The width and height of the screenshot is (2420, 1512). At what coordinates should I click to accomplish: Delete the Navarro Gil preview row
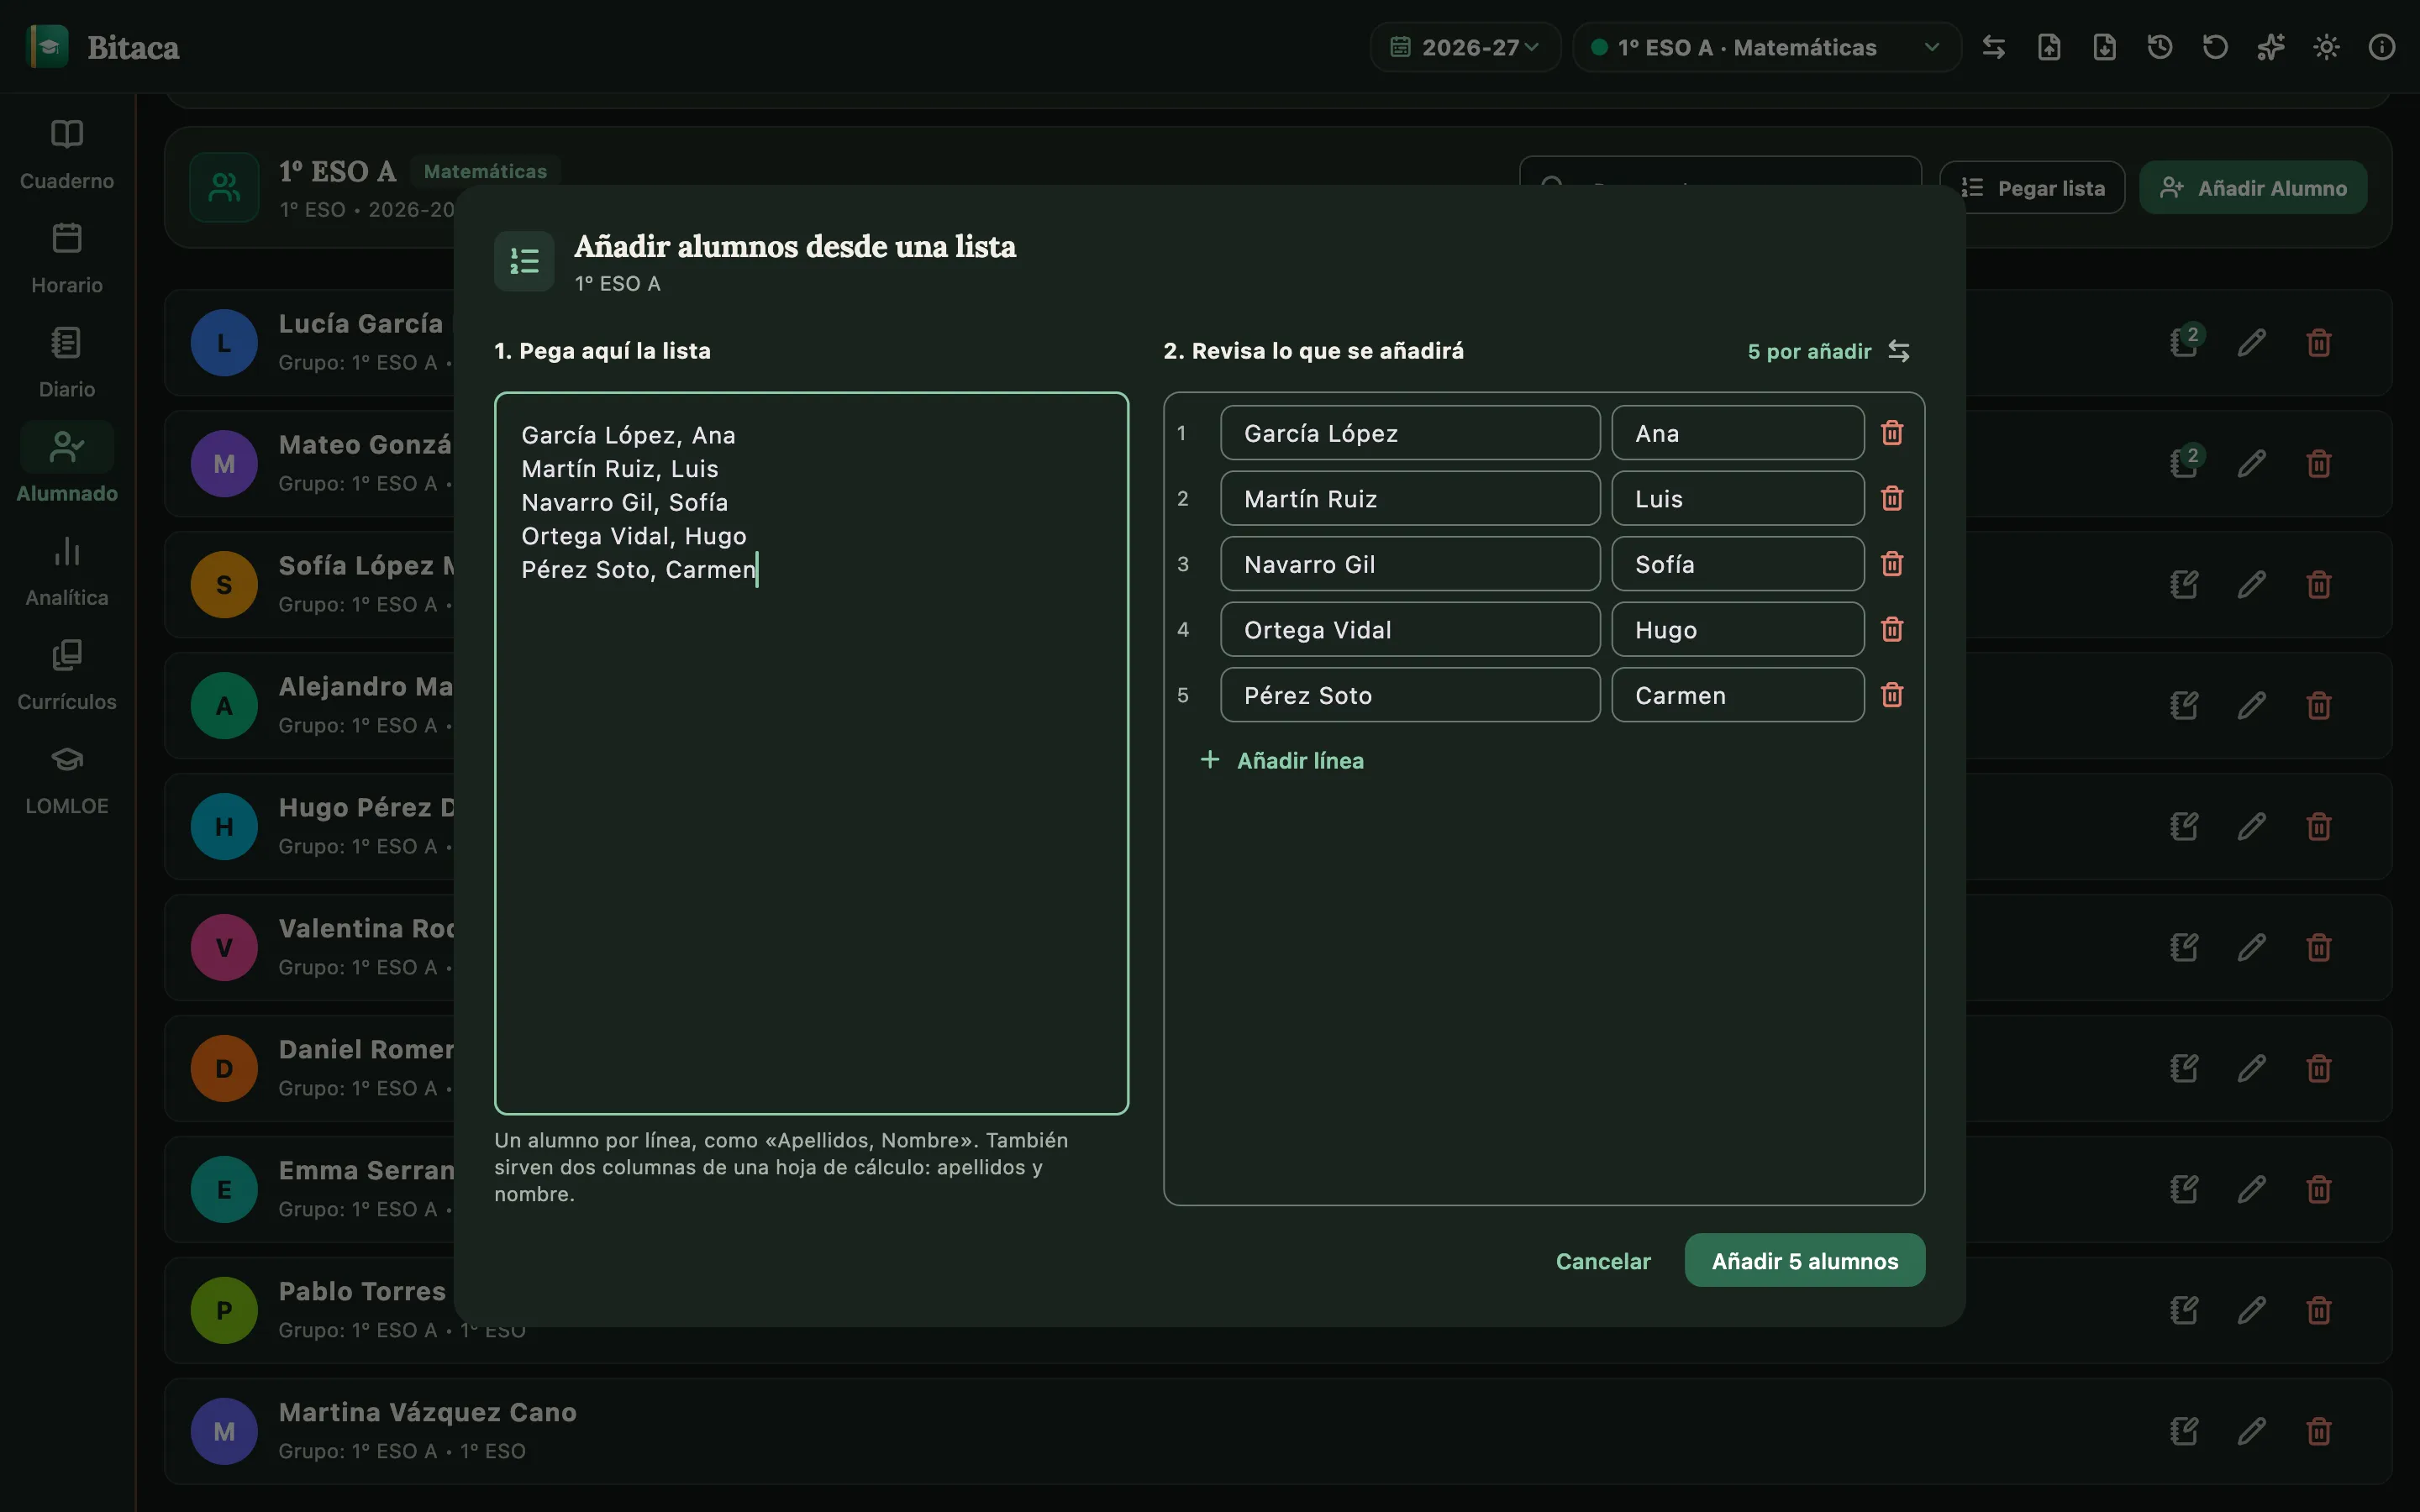pyautogui.click(x=1892, y=564)
